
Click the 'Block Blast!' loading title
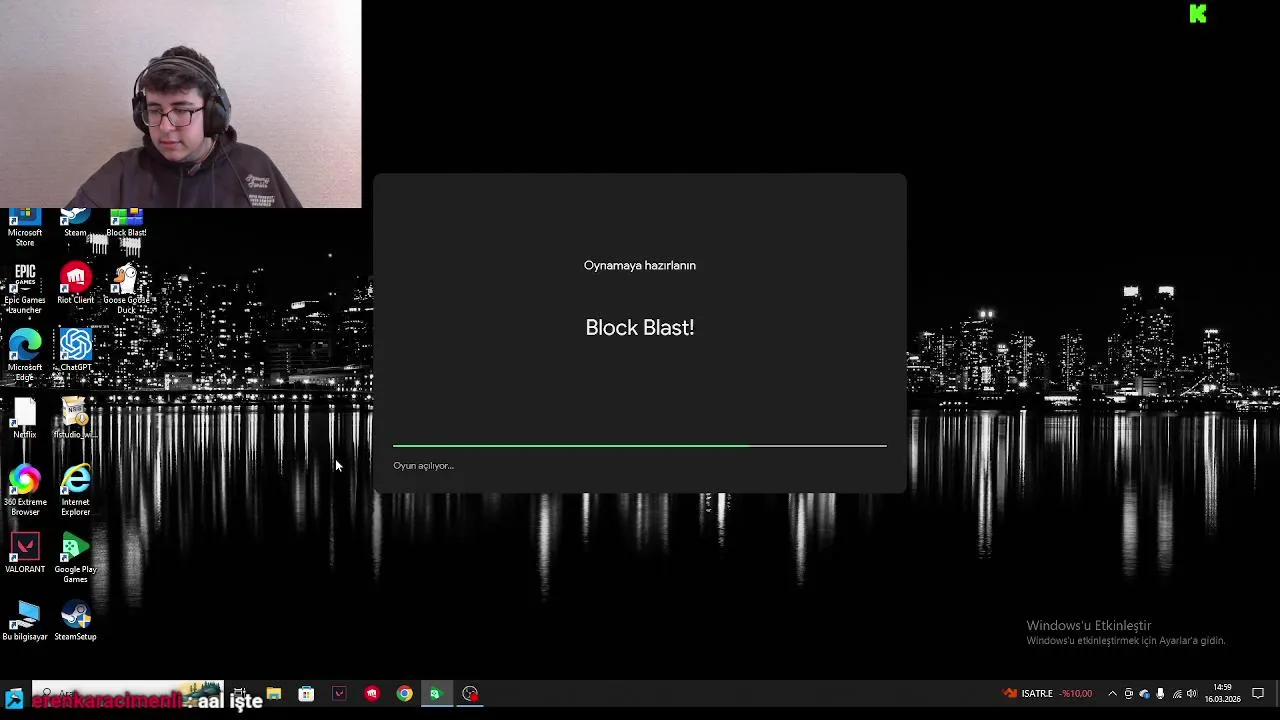tap(640, 328)
